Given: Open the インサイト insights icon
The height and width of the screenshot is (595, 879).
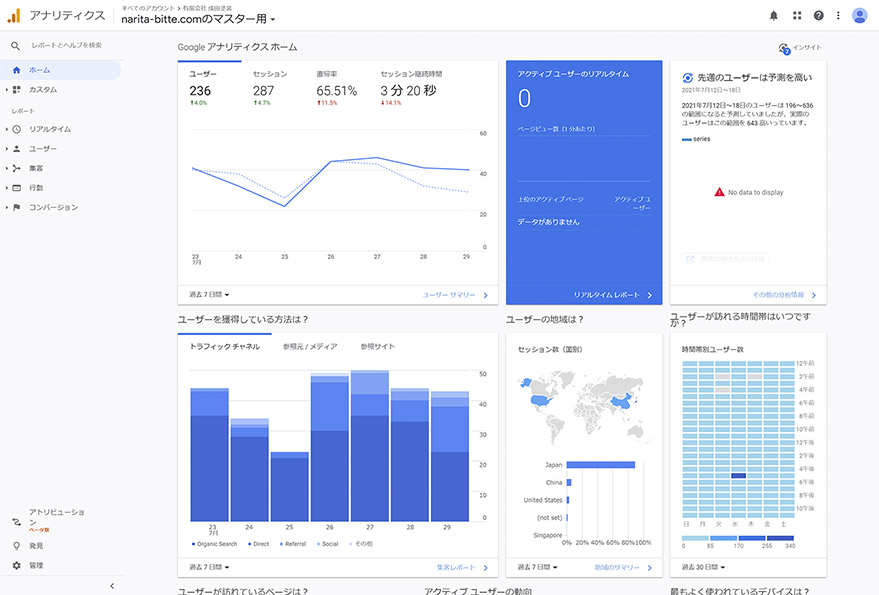Looking at the screenshot, I should [x=784, y=49].
